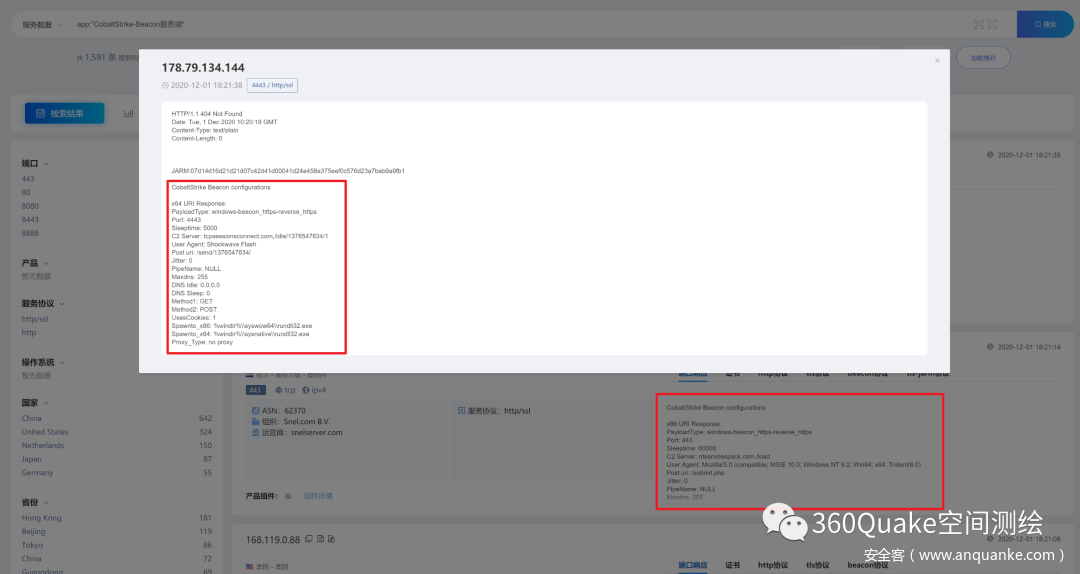This screenshot has width=1080, height=574.
Task: Filter results by province Tokyo
Action: [32, 545]
